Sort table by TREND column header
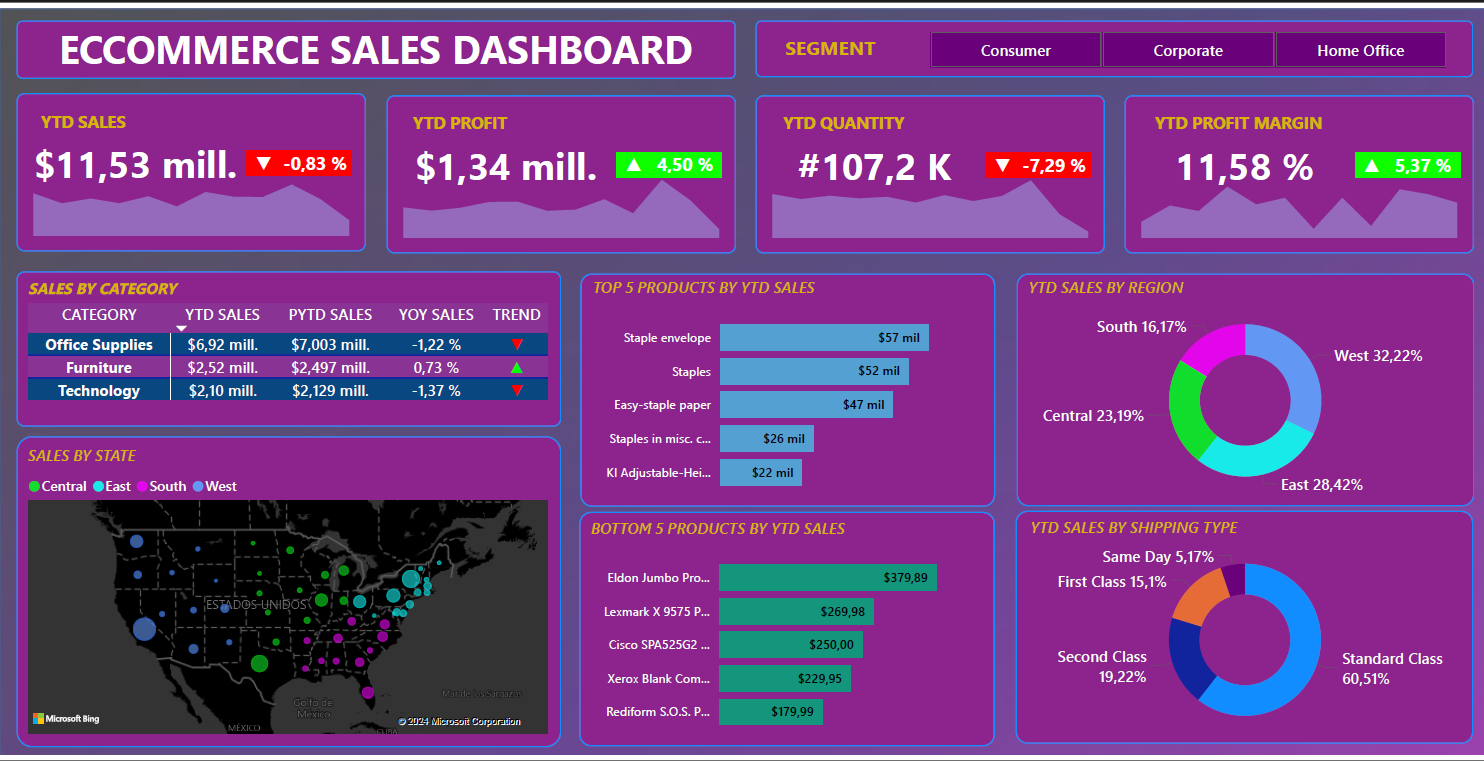1484x761 pixels. coord(516,314)
